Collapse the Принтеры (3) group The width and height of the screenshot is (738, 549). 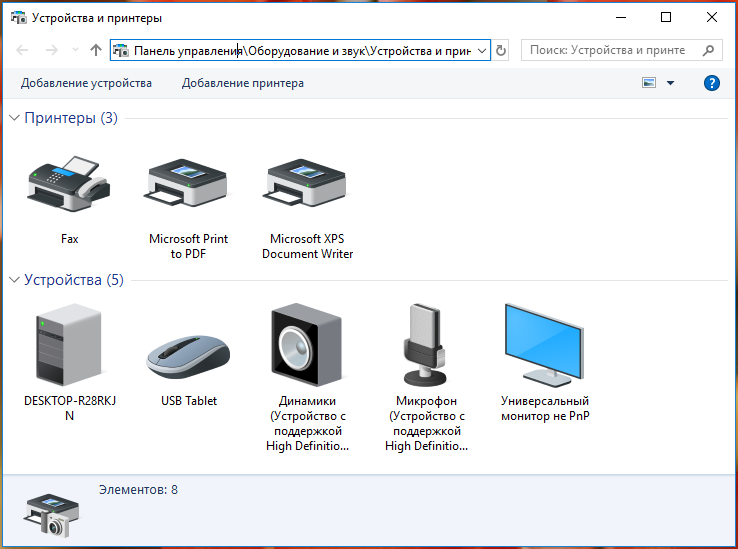(15, 118)
